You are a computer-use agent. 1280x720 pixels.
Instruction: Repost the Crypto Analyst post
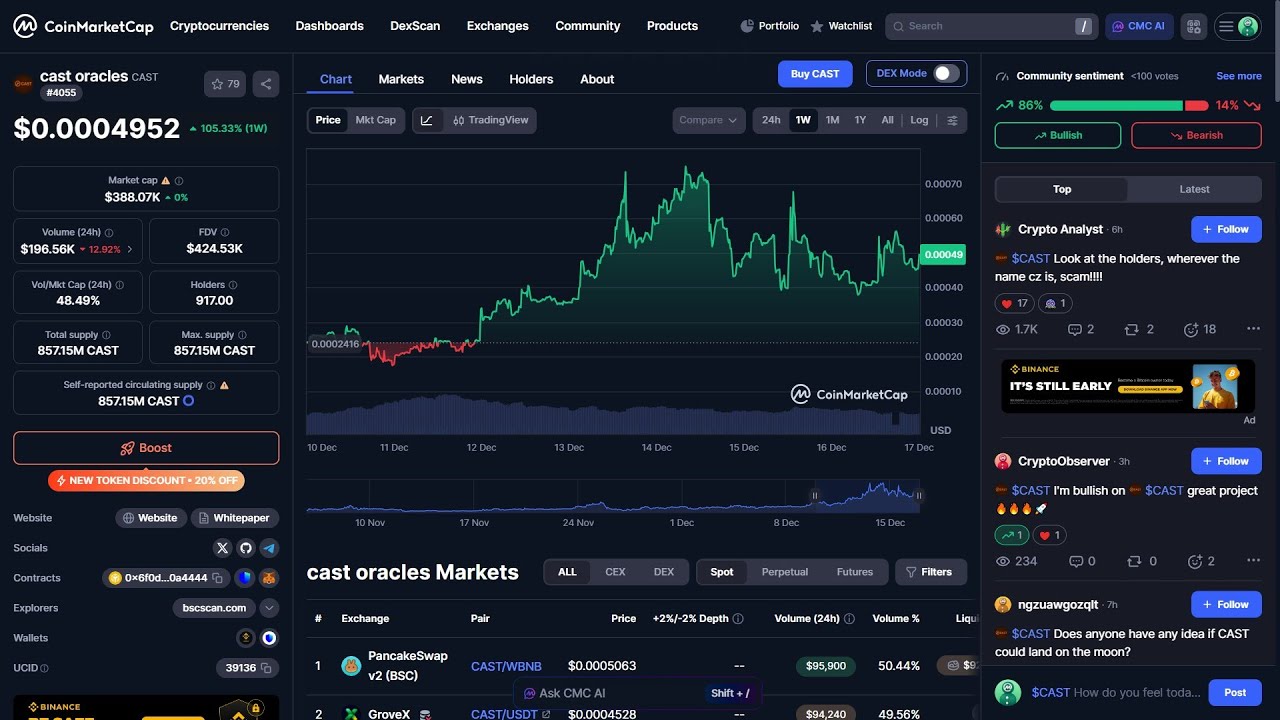1138,329
